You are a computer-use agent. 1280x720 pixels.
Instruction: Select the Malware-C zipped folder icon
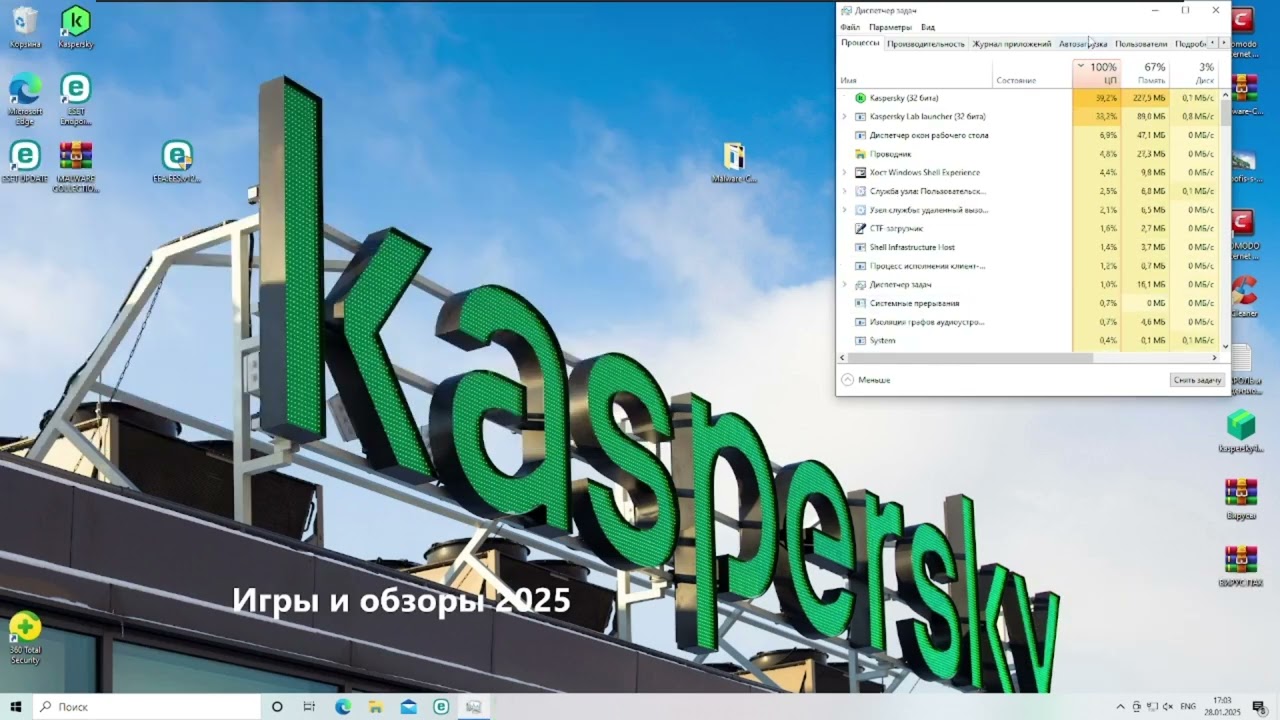tap(734, 162)
